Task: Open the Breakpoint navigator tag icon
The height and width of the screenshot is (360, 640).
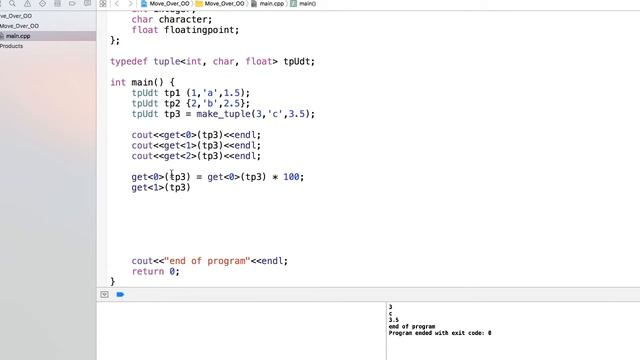Action: point(72,3)
